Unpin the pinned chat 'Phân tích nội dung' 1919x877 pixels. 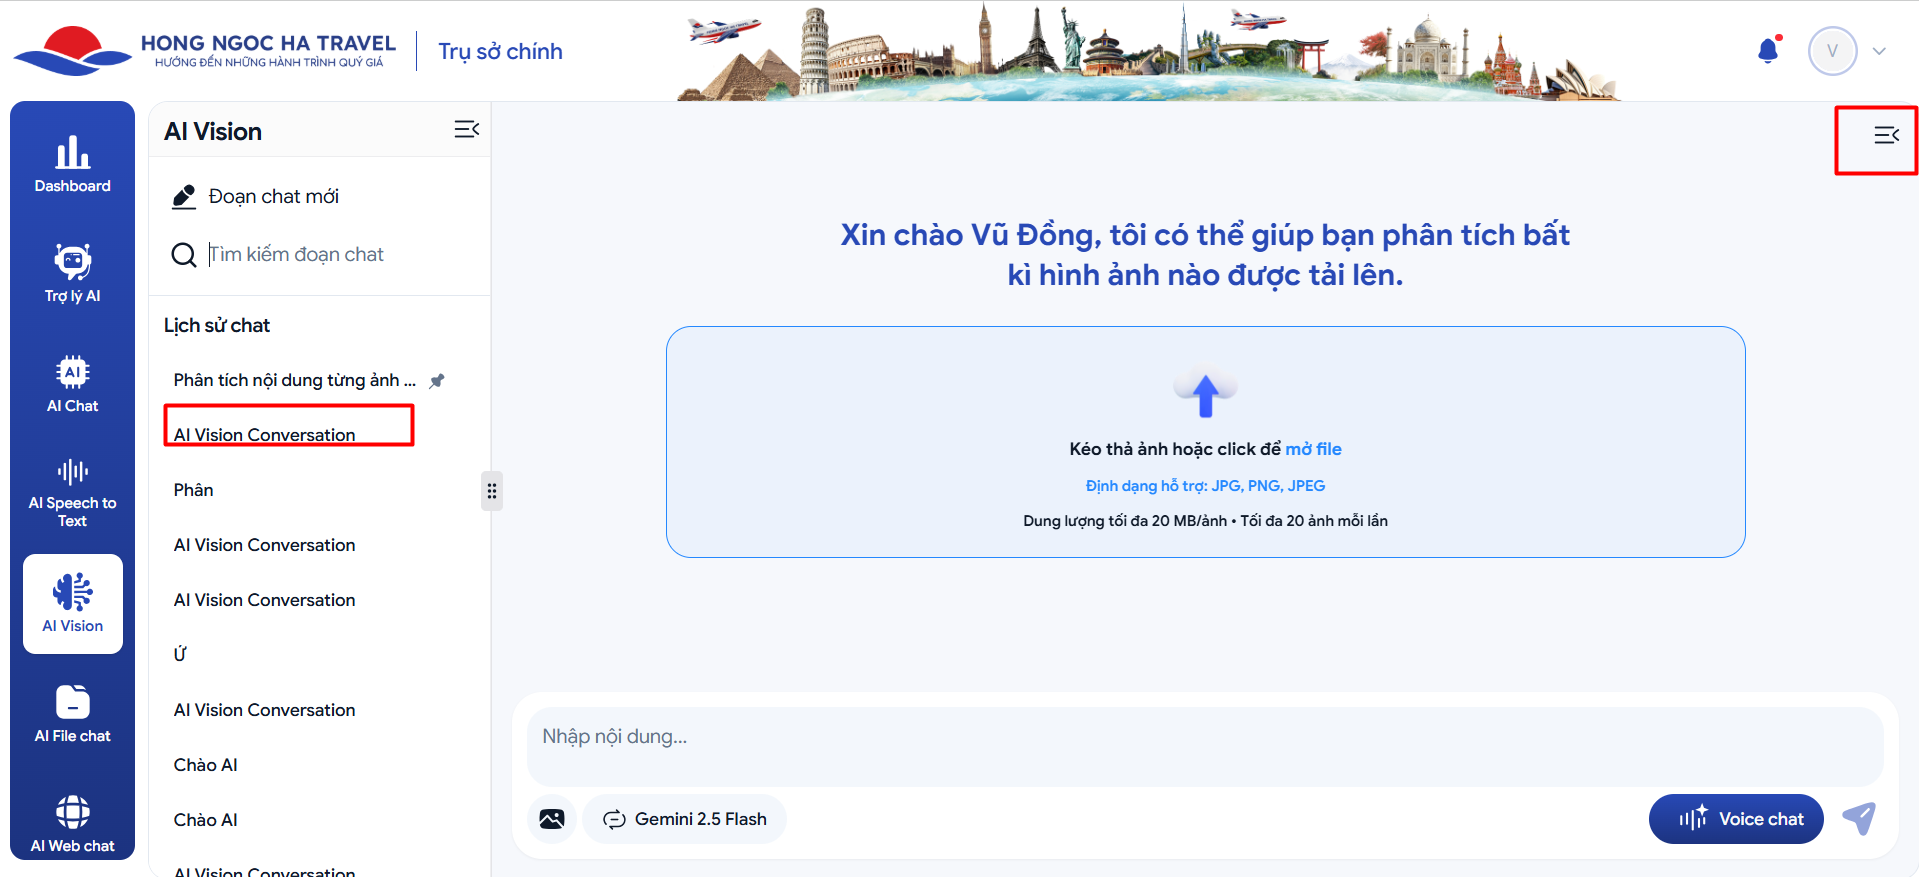(437, 381)
